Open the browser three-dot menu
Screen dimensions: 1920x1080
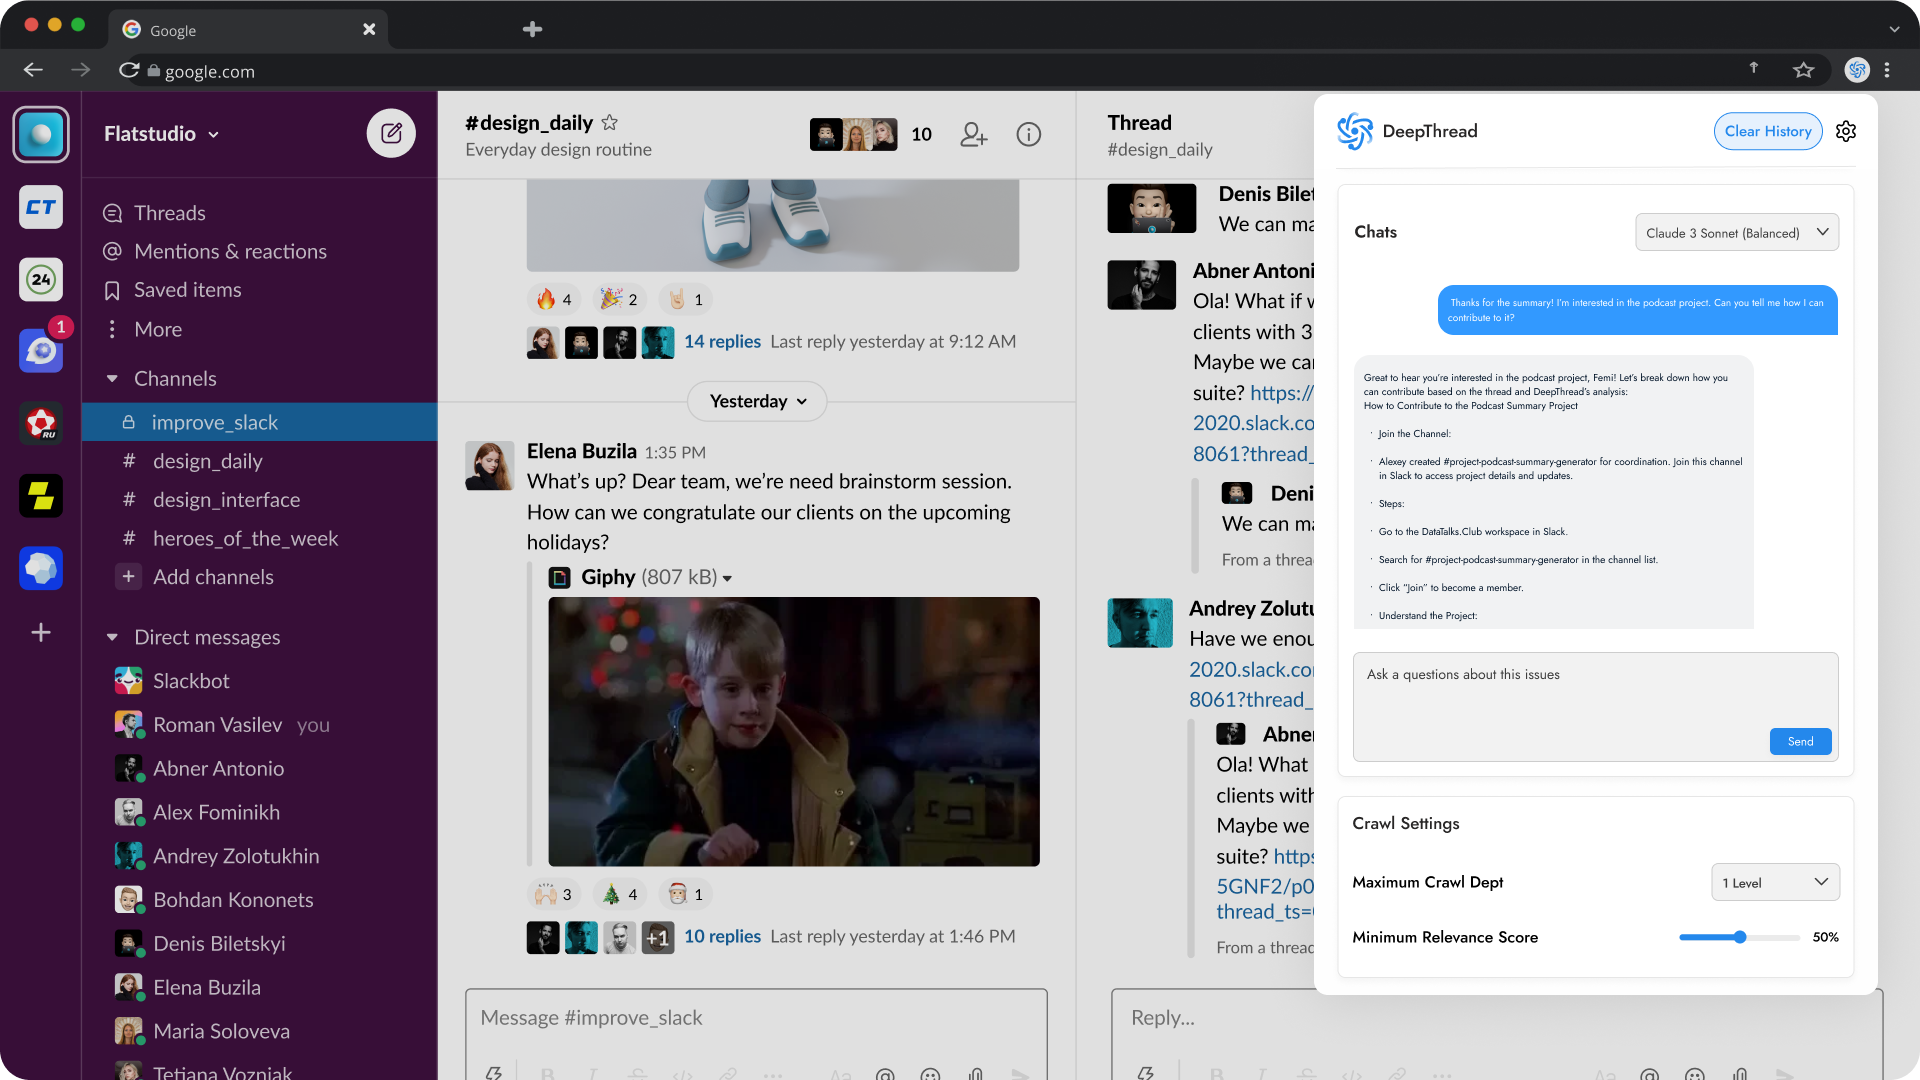1887,70
